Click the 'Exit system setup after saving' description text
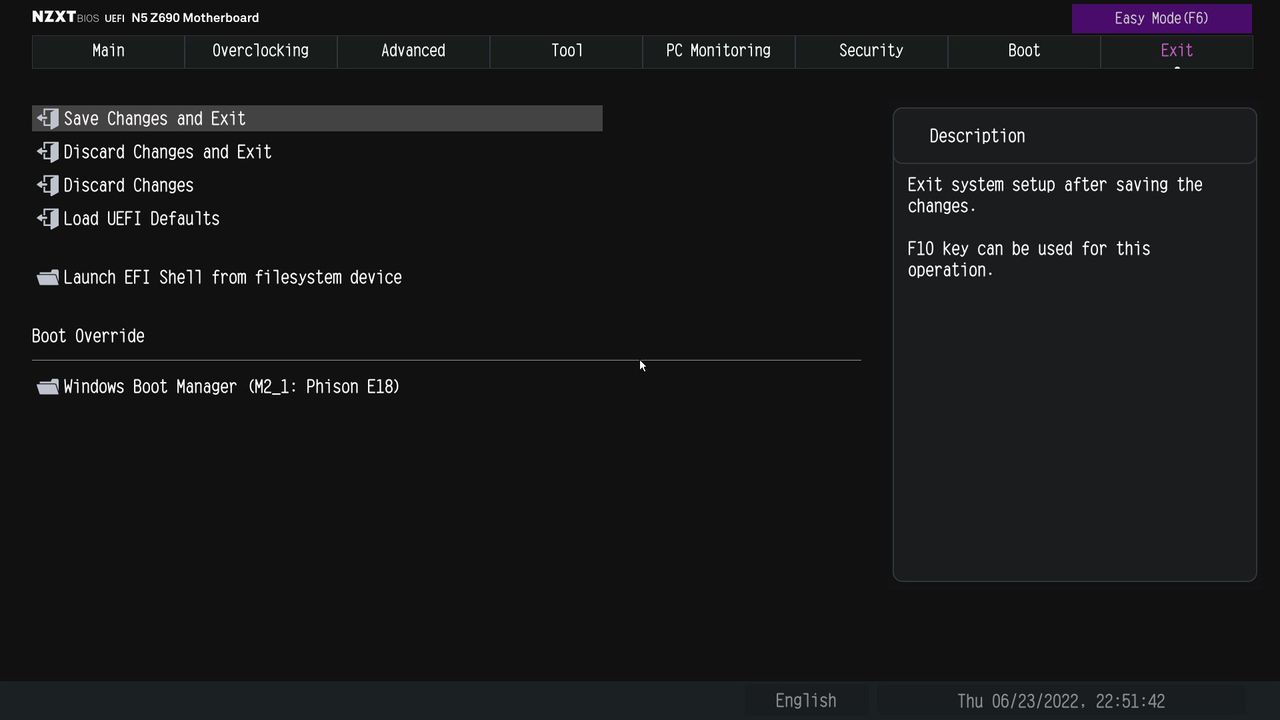Image resolution: width=1280 pixels, height=720 pixels. click(1055, 195)
